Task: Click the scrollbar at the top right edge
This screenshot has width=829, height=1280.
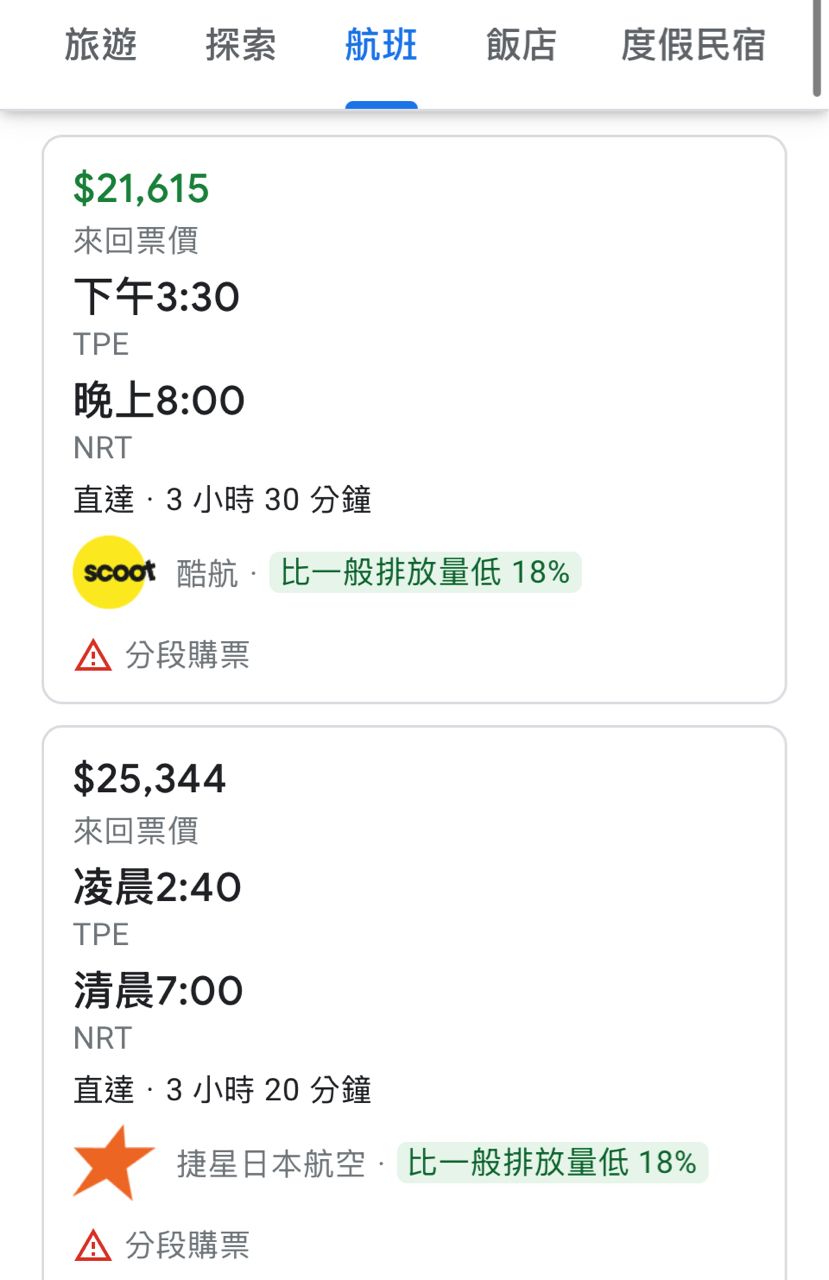Action: pos(817,50)
